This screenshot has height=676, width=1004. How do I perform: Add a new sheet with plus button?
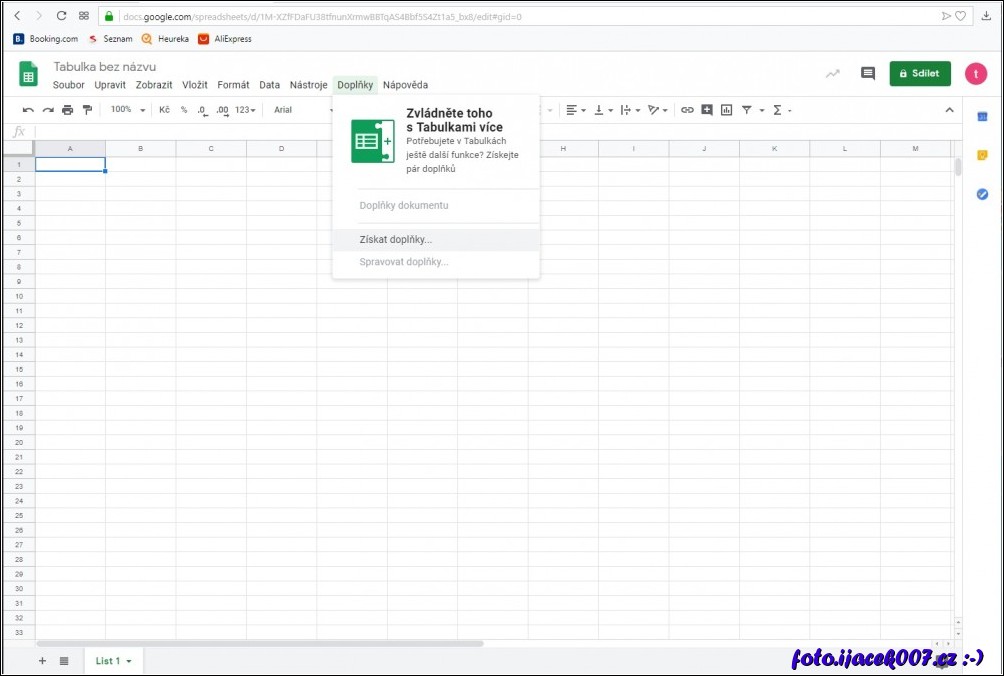(x=42, y=661)
